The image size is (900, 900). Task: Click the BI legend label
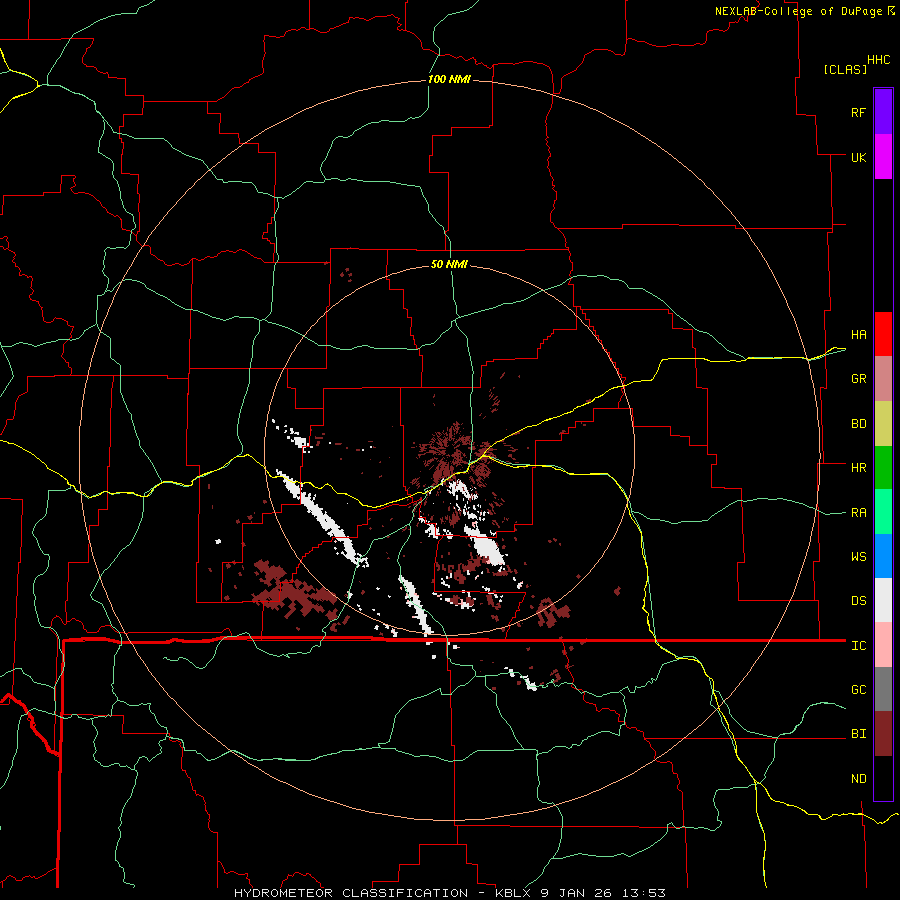pos(858,734)
